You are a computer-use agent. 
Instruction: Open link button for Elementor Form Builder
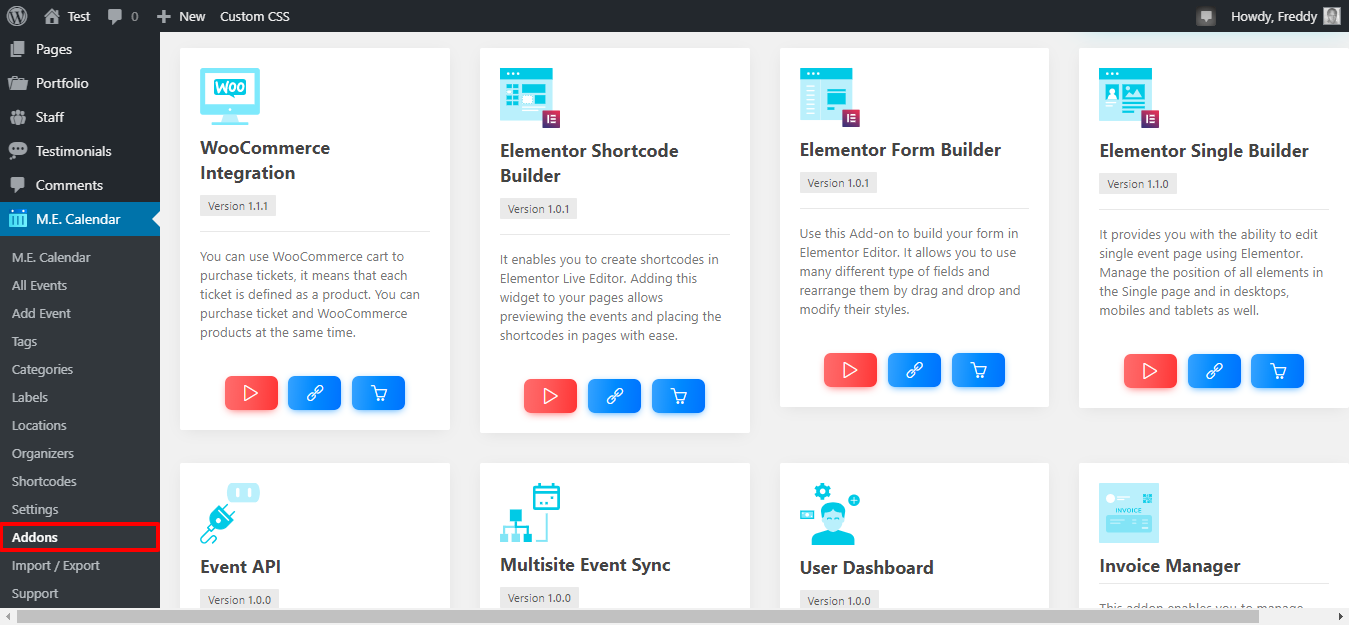tap(914, 370)
